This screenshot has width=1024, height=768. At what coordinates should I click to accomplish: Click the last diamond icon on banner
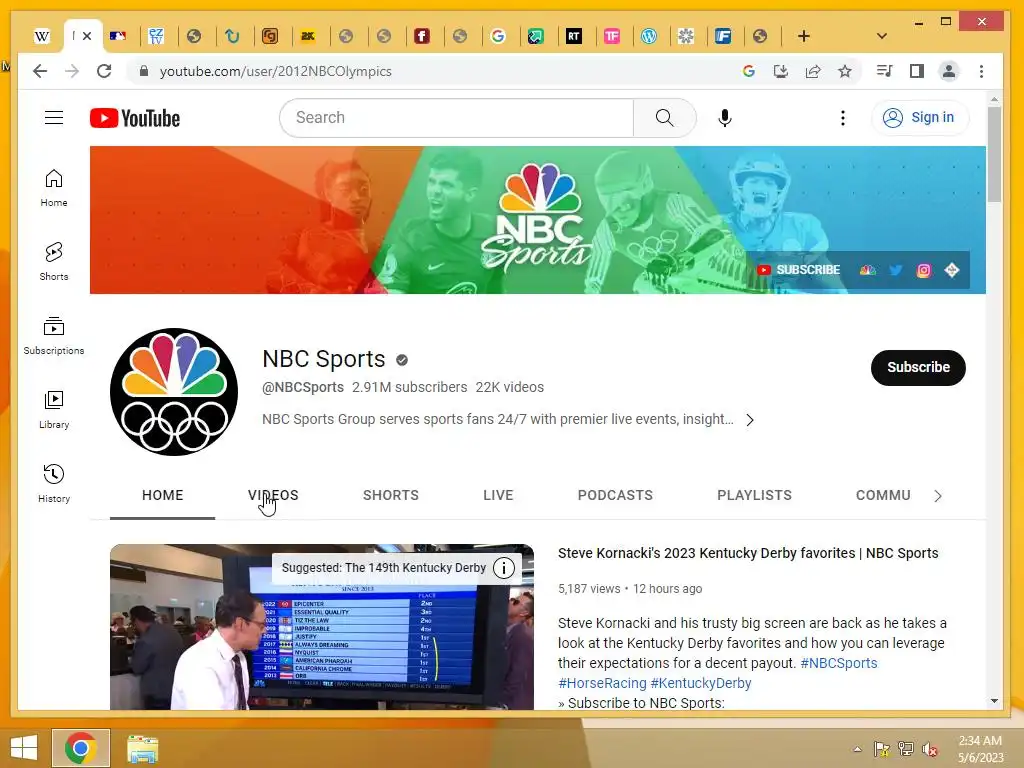pos(952,270)
